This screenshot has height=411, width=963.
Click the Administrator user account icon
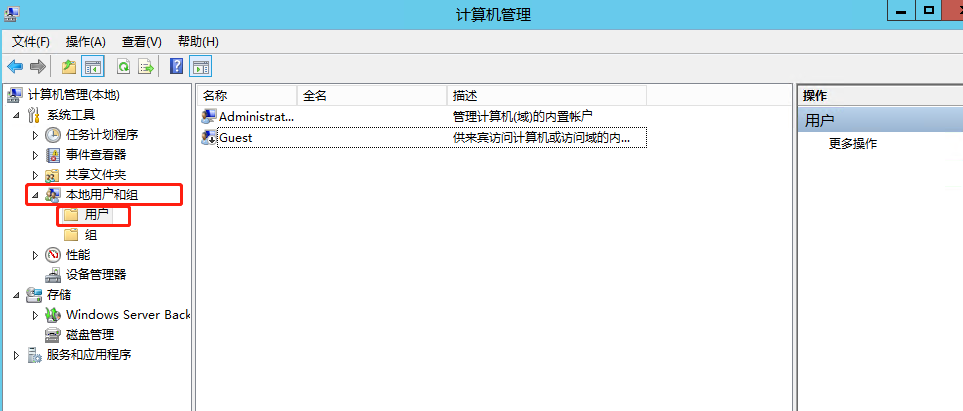pos(209,116)
